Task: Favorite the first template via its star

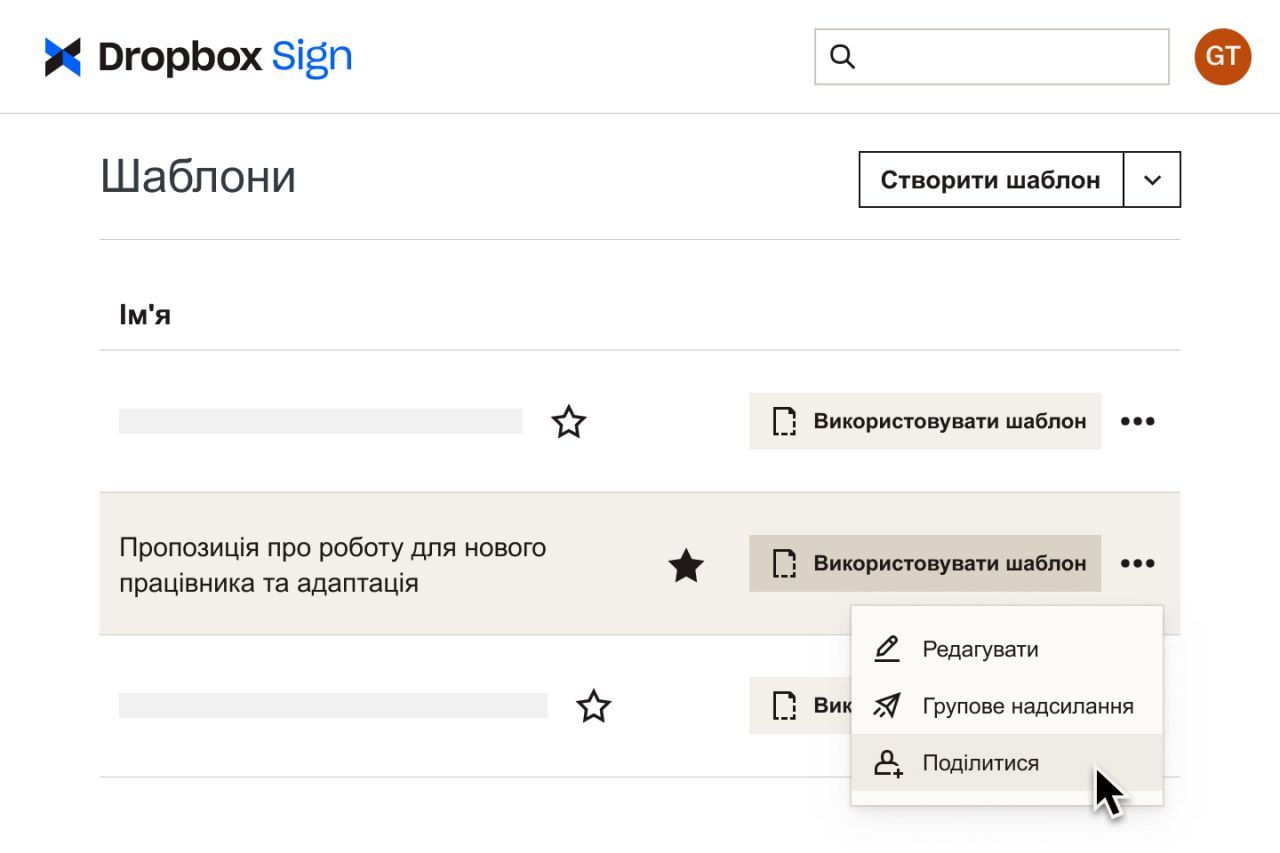Action: click(569, 422)
